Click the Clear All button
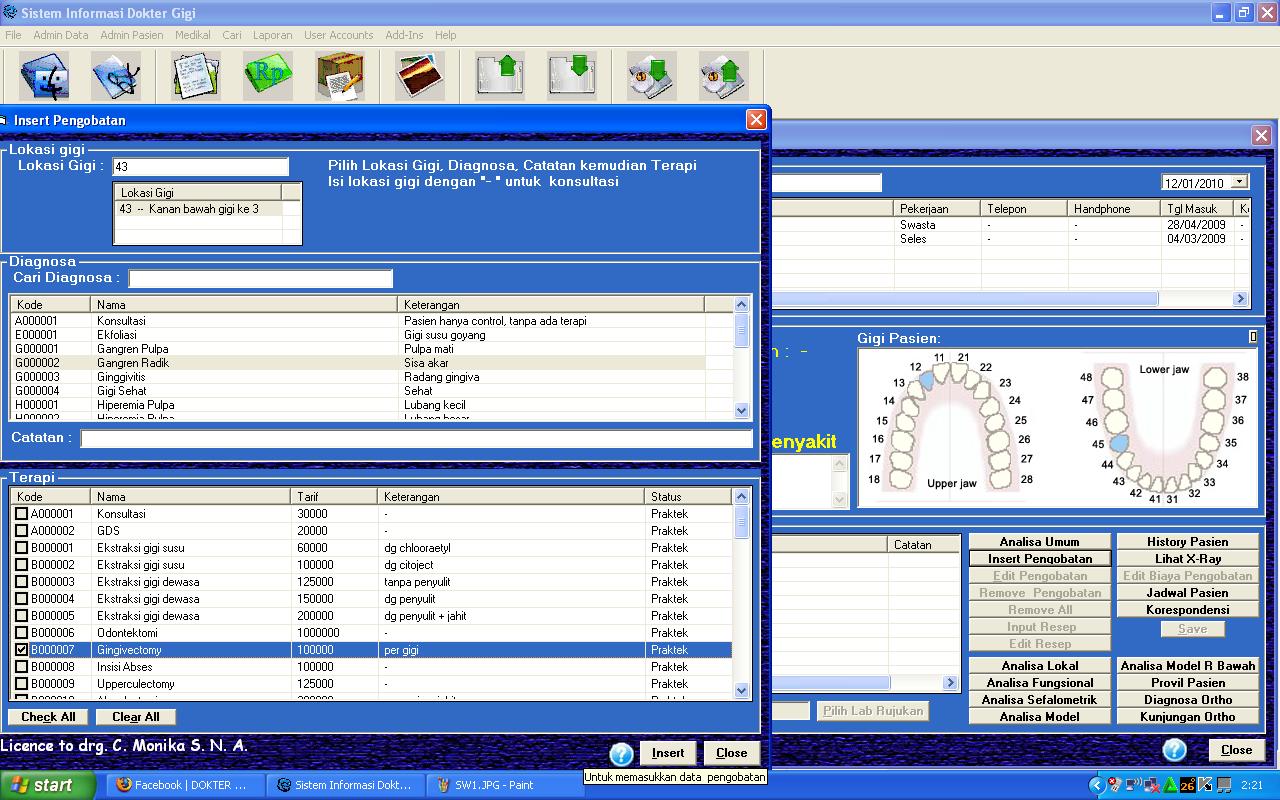This screenshot has height=800, width=1280. [x=136, y=717]
